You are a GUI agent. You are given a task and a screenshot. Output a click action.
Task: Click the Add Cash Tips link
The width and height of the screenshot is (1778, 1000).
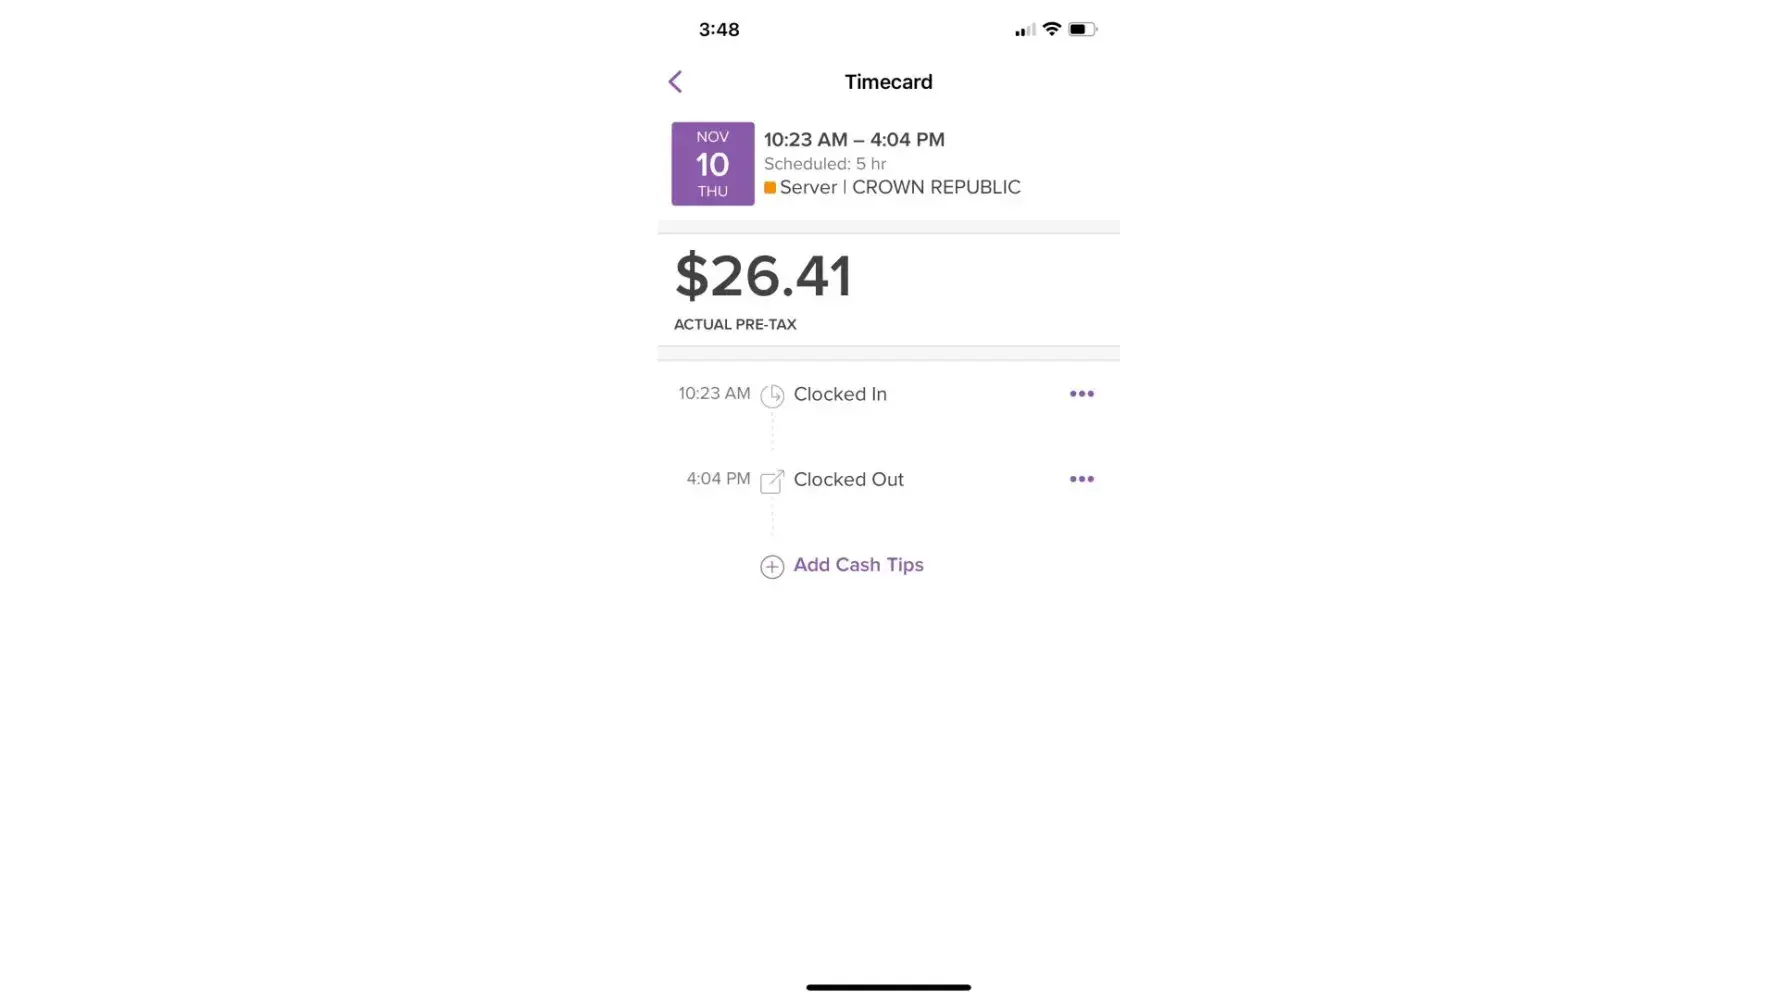(x=858, y=565)
